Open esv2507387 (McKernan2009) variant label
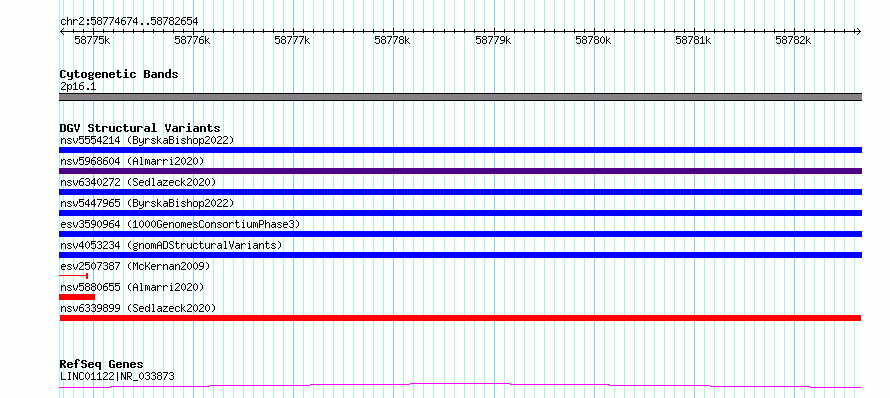Viewport: 890px width, 398px height. (135, 266)
